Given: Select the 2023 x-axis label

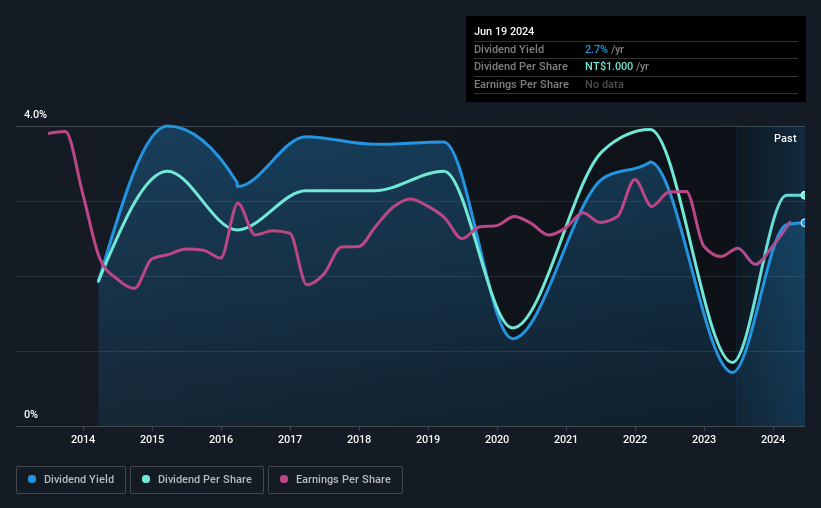Looking at the screenshot, I should [x=704, y=439].
